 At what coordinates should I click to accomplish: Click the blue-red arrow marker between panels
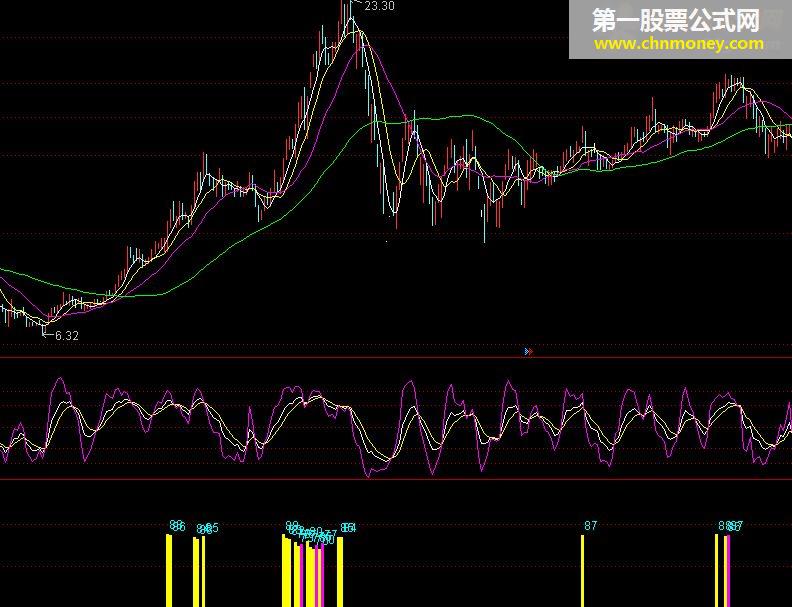(x=528, y=351)
